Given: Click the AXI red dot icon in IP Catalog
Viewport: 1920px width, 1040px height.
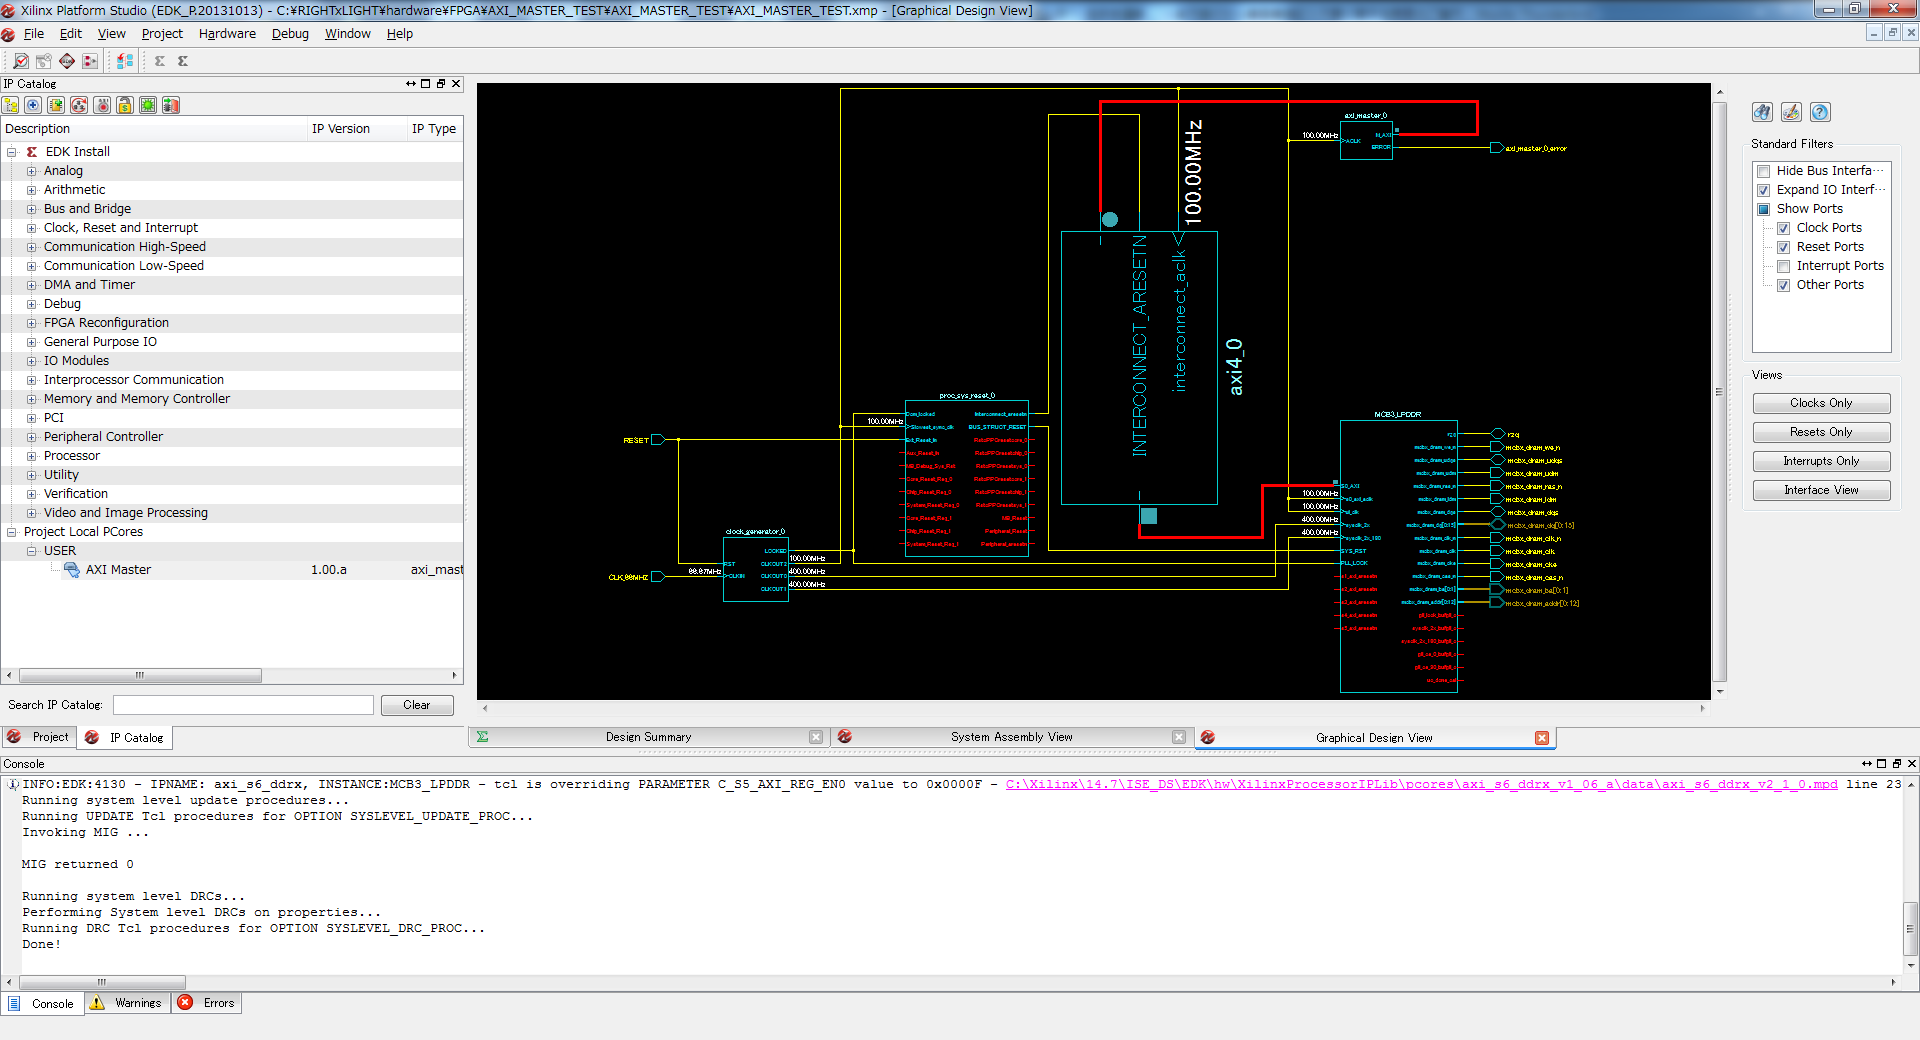Looking at the screenshot, I should click(102, 105).
